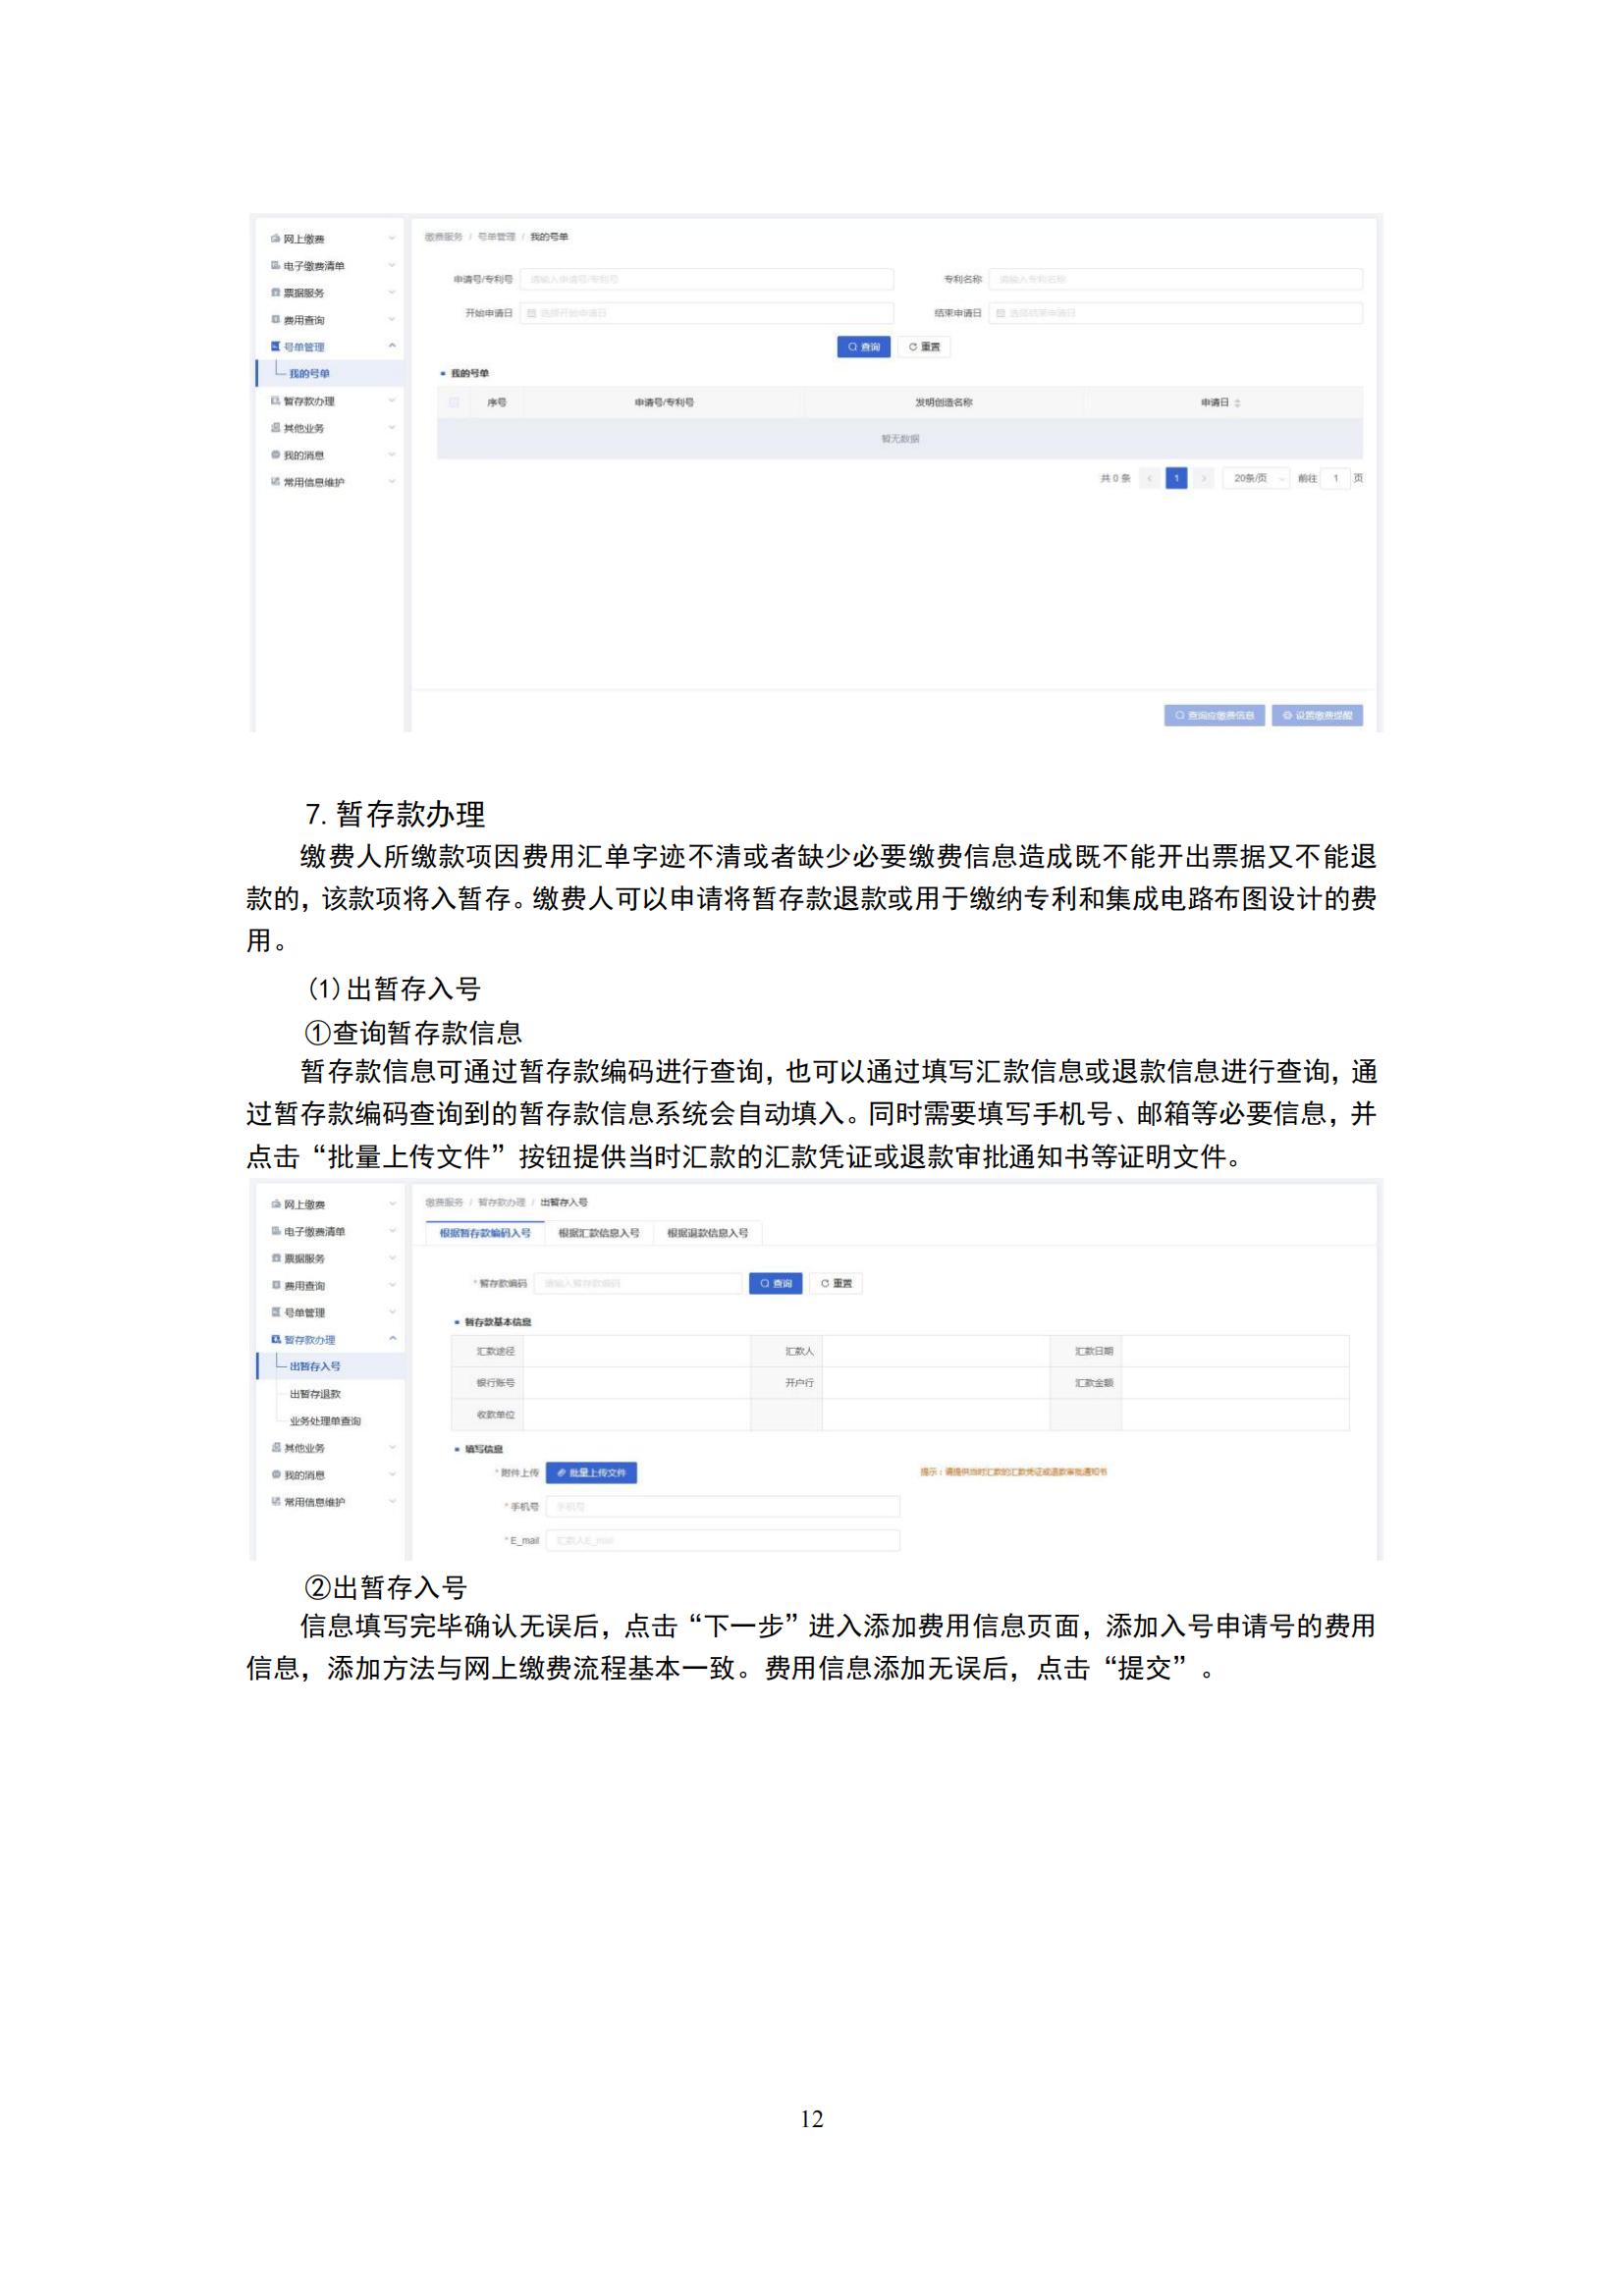The image size is (1624, 2296).
Task: Click highlighted 暂存款办理 icon in 出暂存入号 page sidebar
Action: 277,1339
